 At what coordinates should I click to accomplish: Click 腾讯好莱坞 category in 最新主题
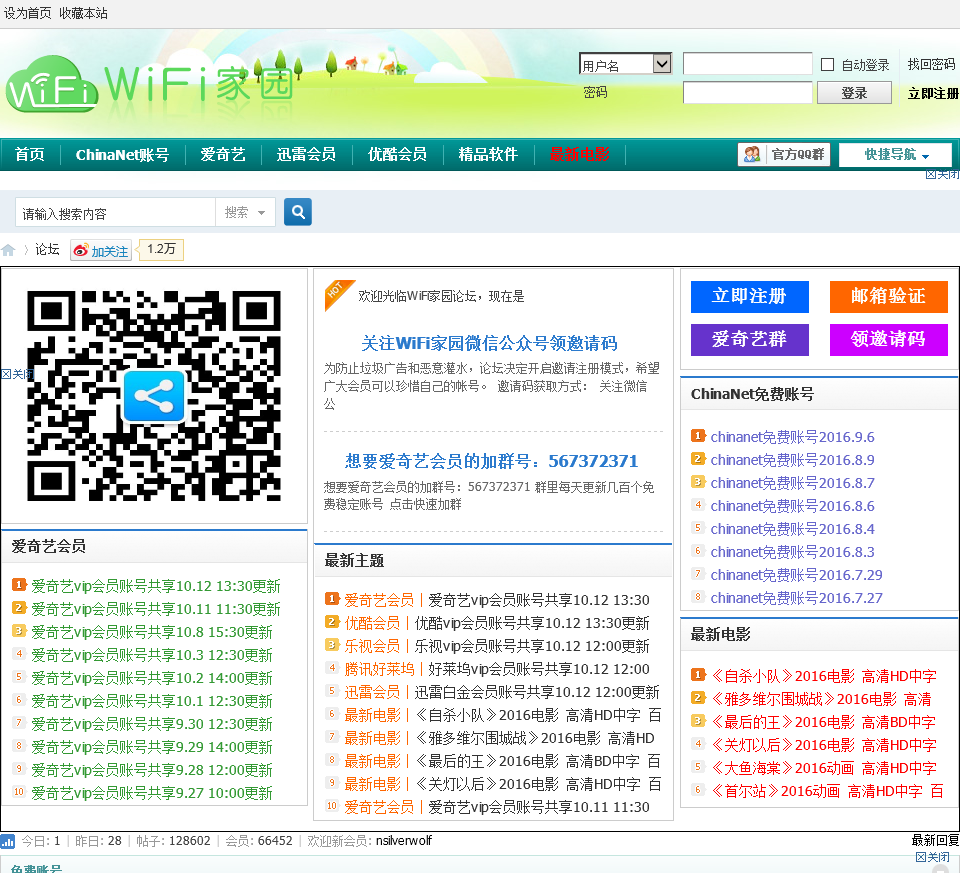click(x=379, y=669)
